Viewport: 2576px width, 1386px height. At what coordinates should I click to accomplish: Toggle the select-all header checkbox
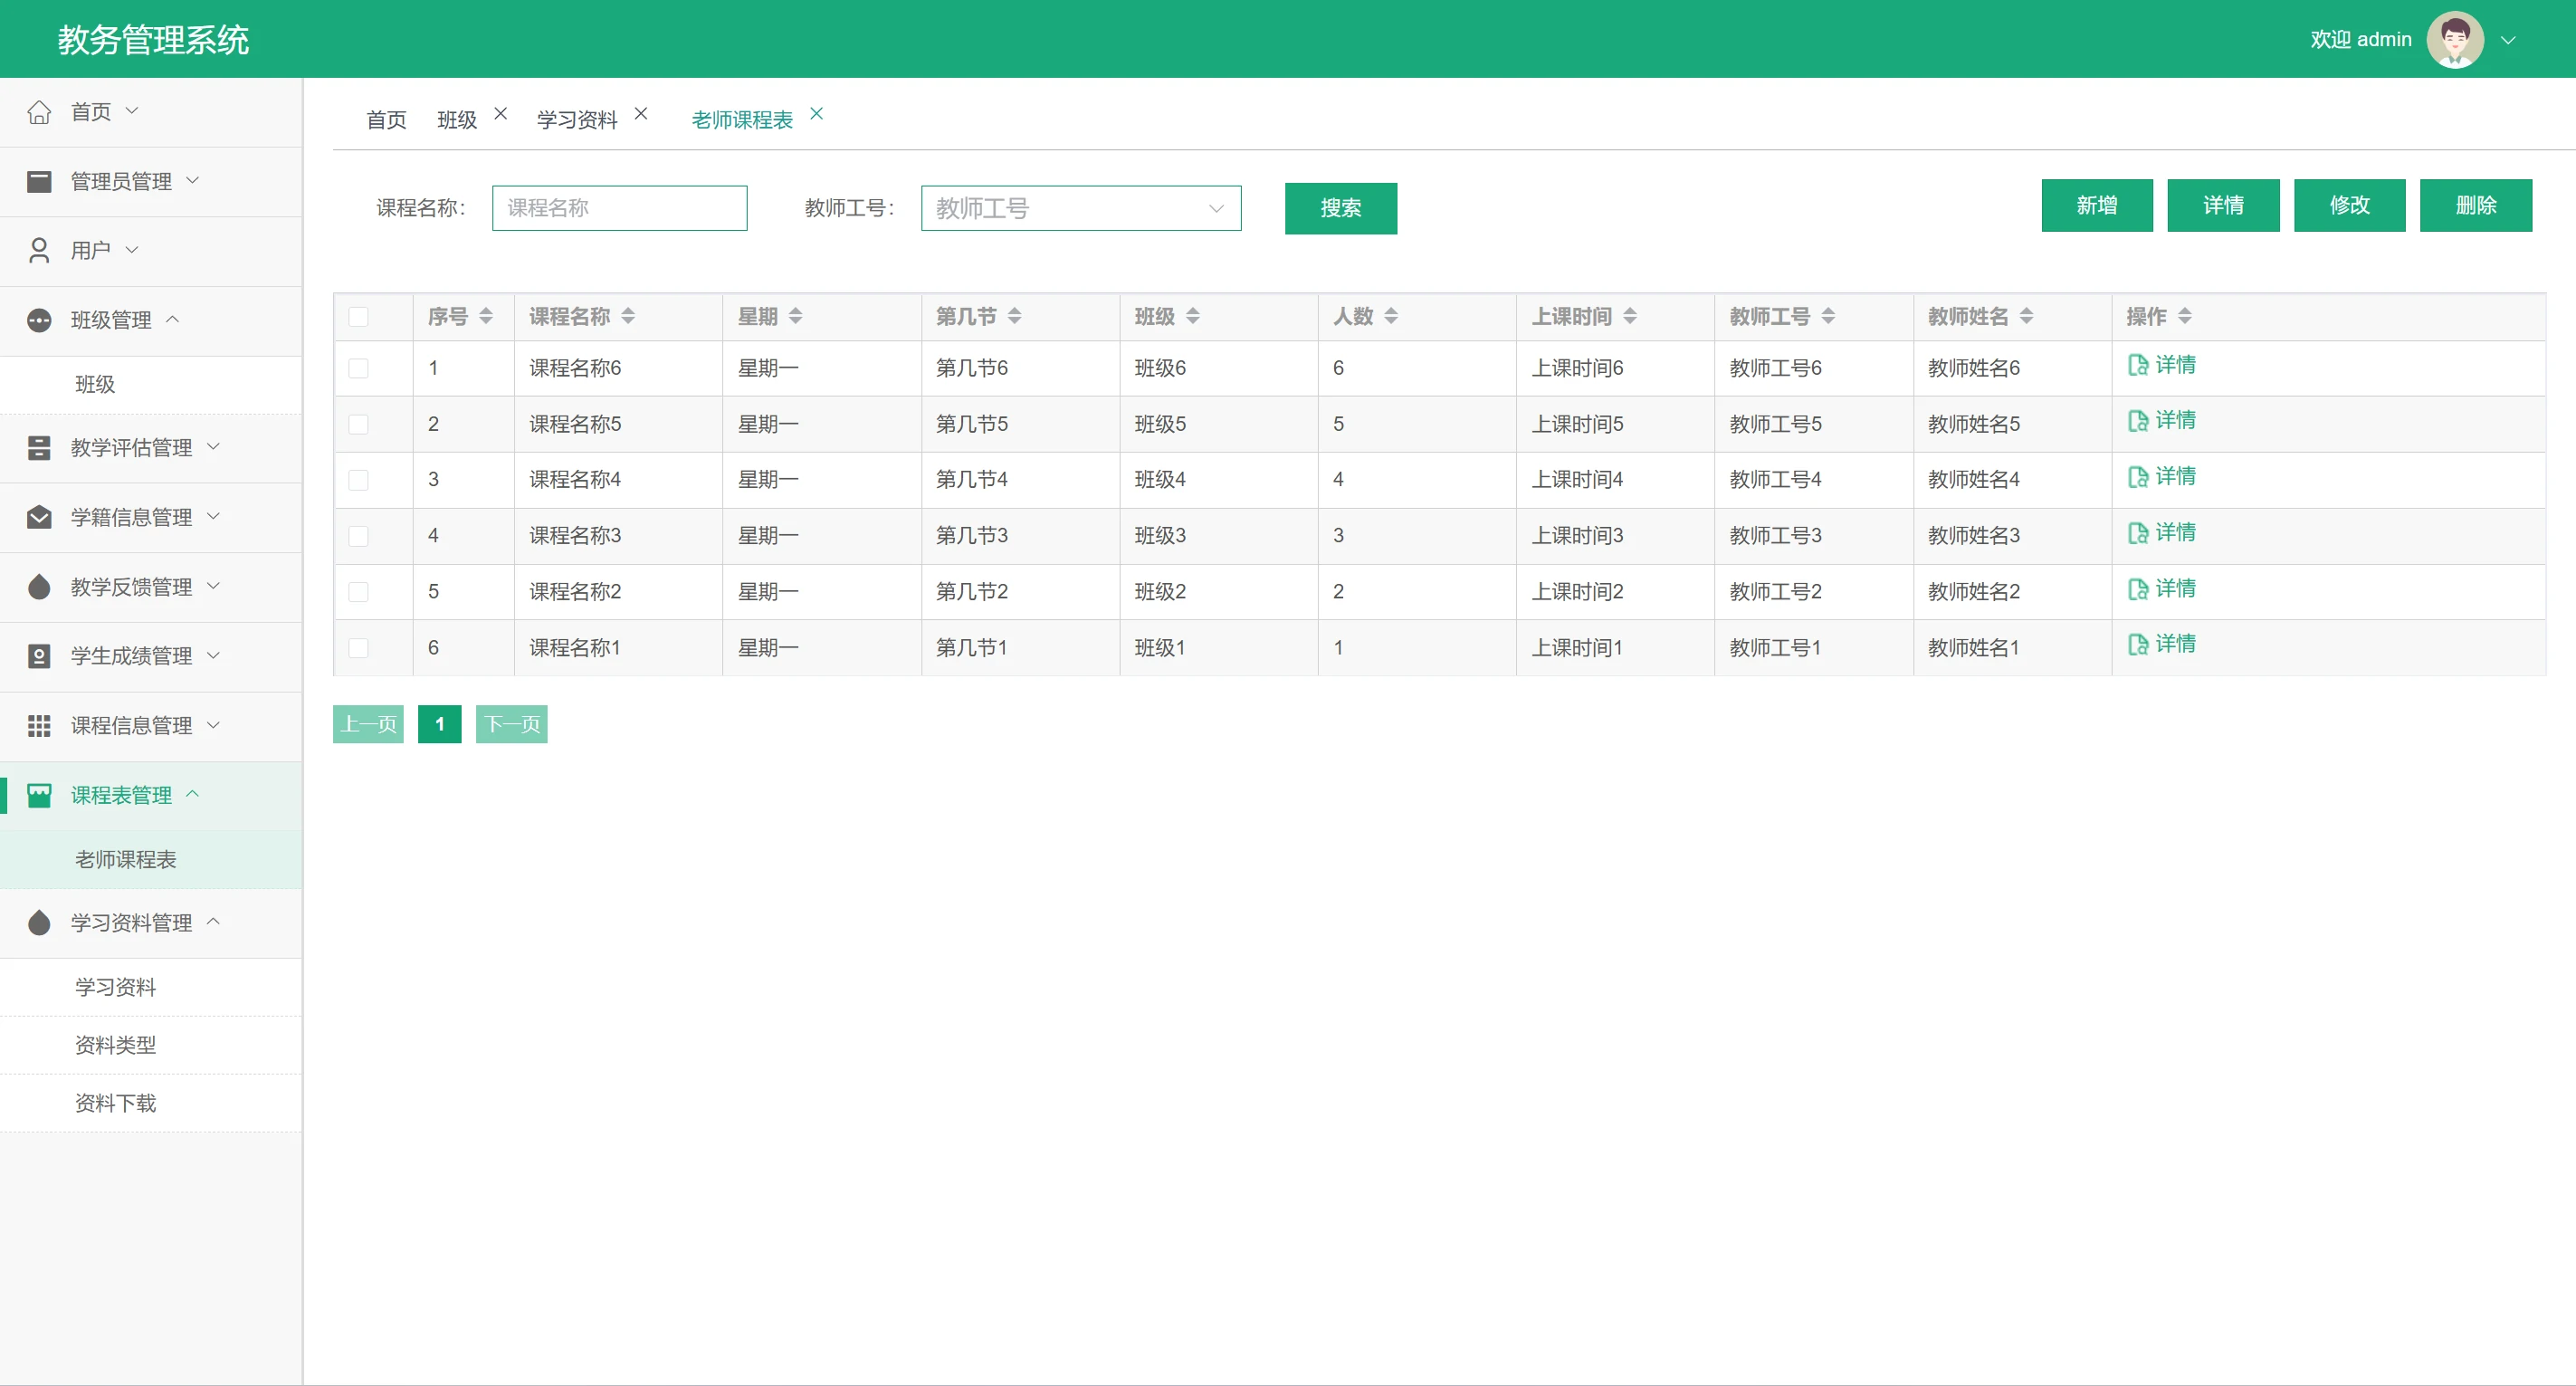(358, 317)
